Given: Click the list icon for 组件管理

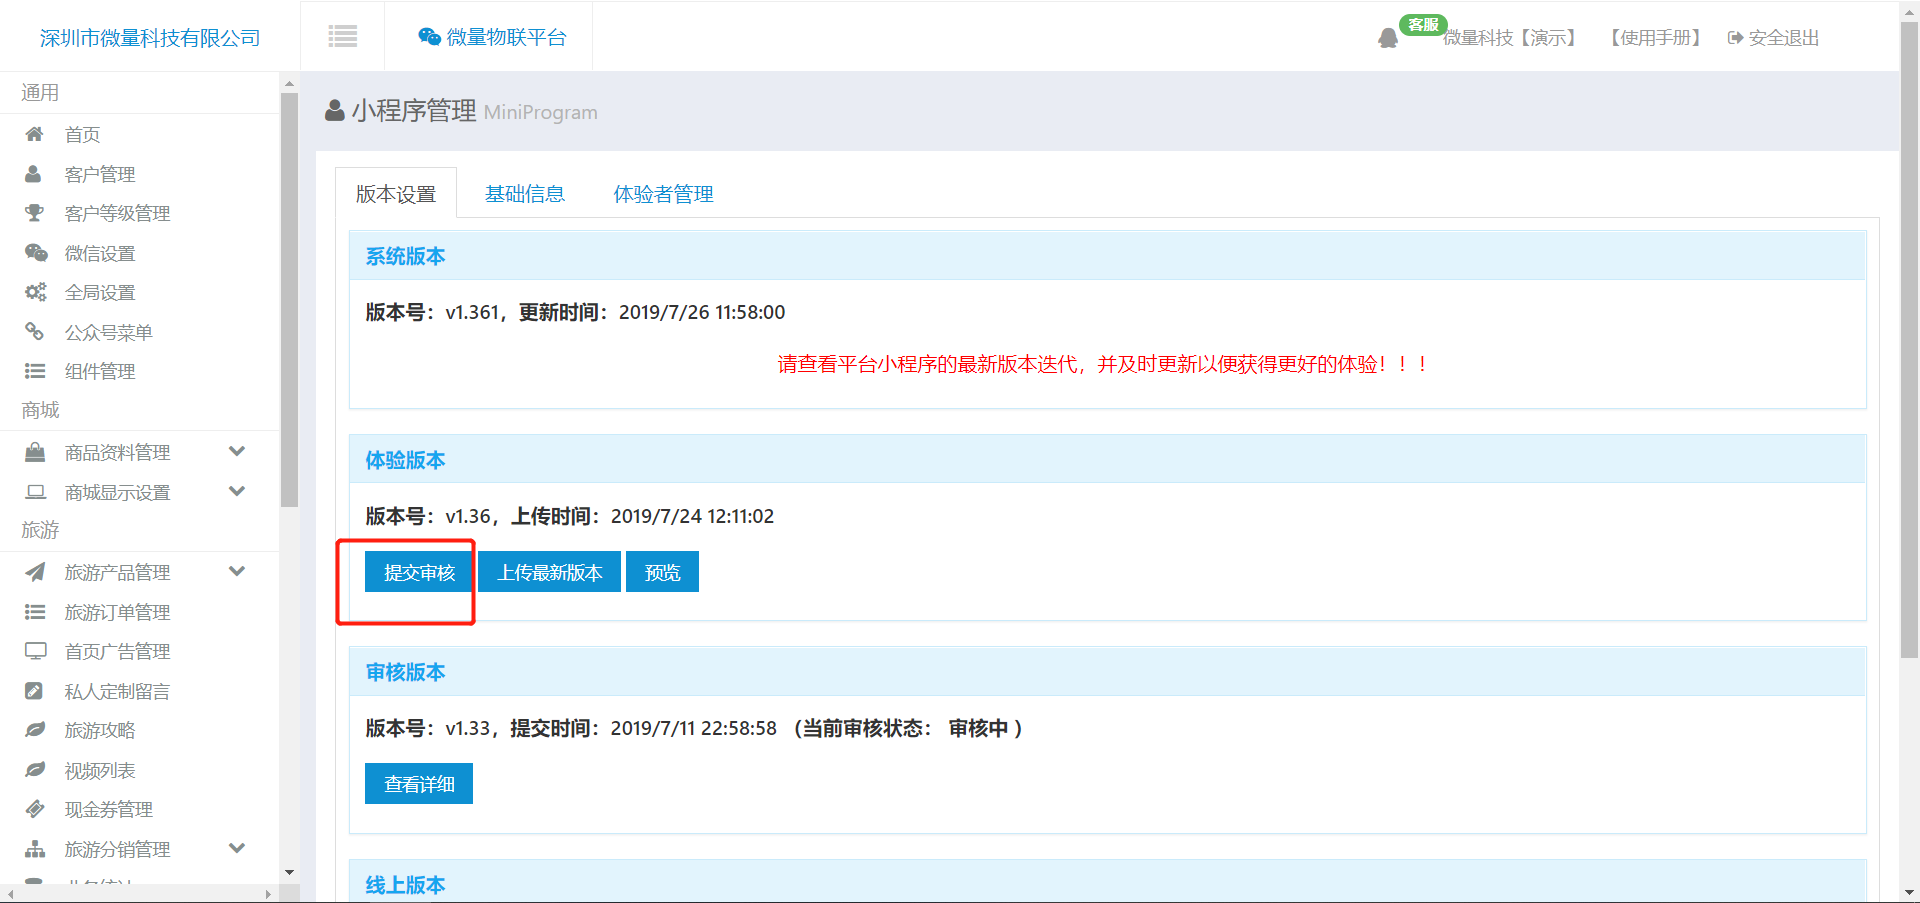Looking at the screenshot, I should (x=35, y=371).
